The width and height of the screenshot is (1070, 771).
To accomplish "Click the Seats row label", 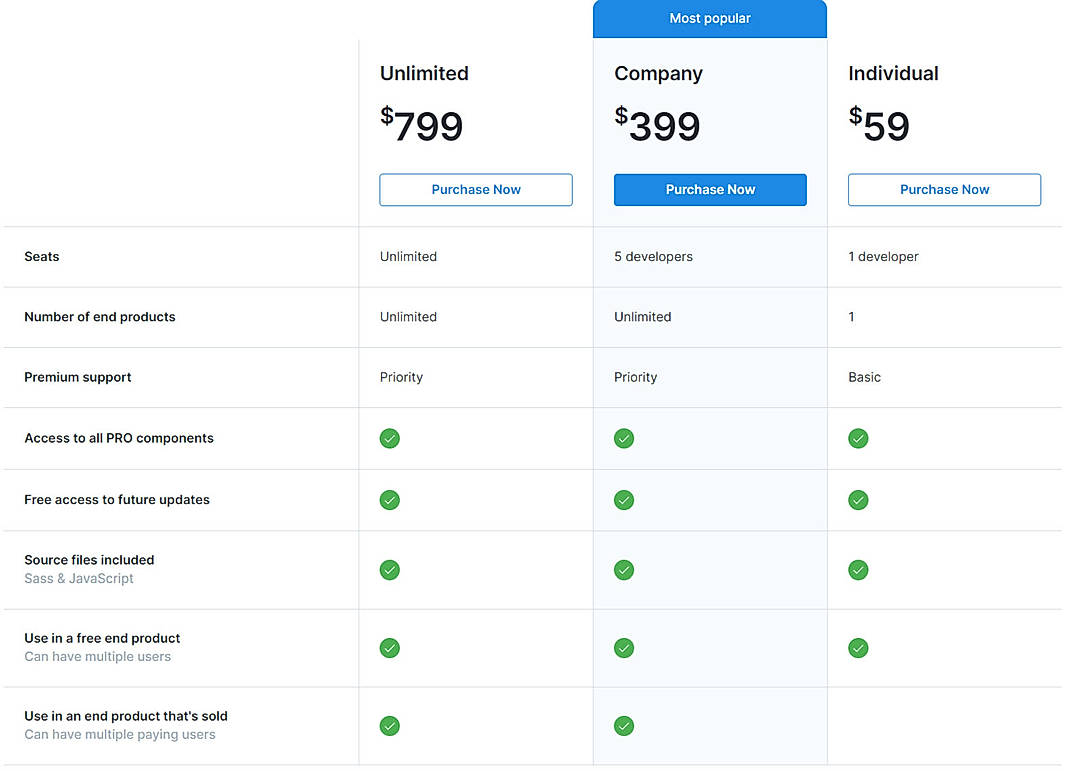I will (x=42, y=256).
